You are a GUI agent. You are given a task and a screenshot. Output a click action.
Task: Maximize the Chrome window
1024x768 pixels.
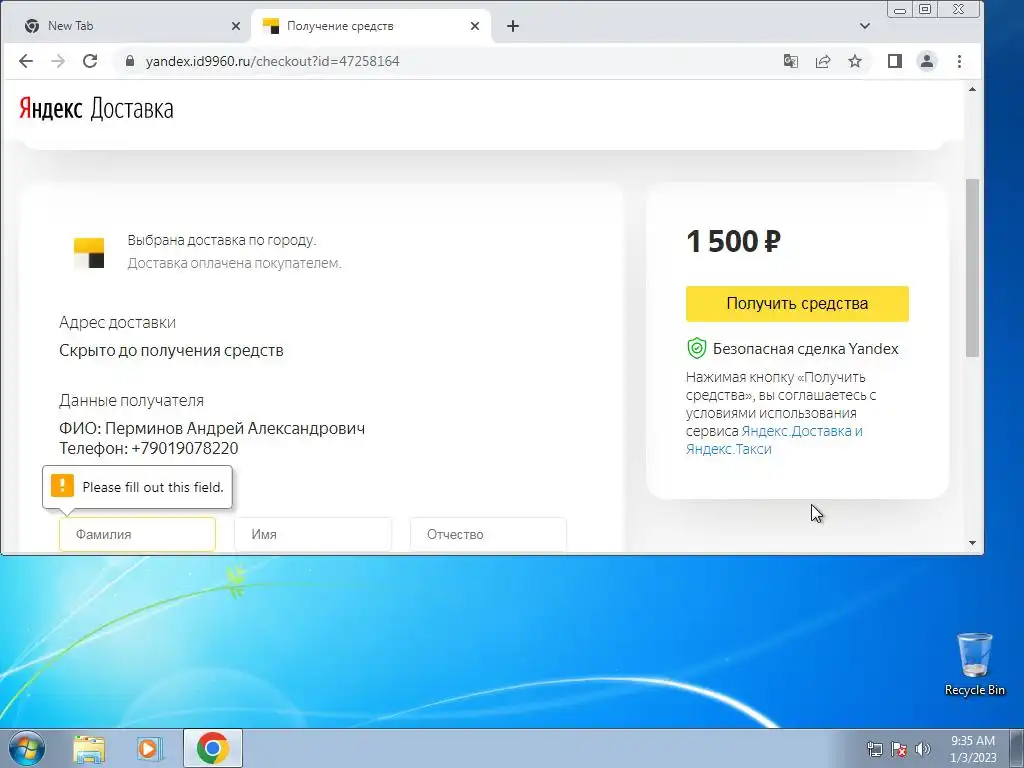(925, 9)
